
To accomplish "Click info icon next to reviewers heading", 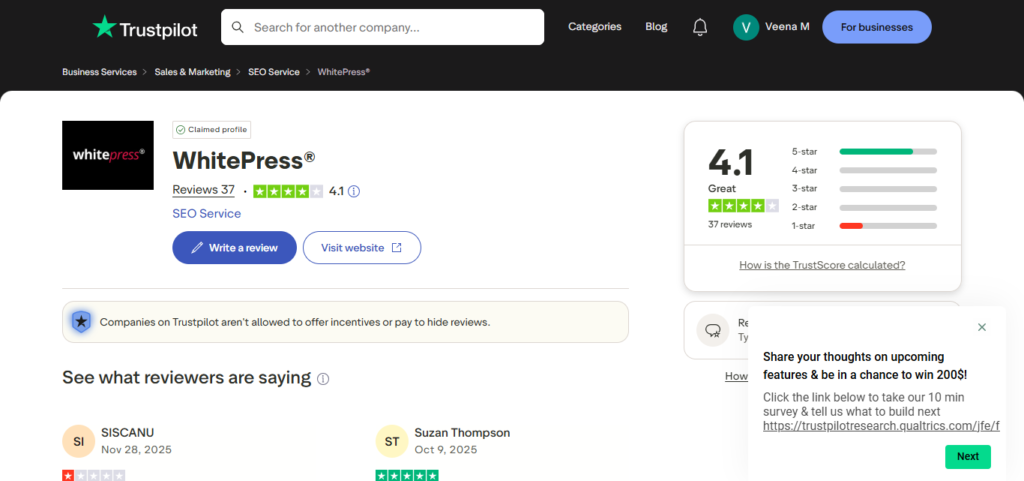I will (x=323, y=379).
